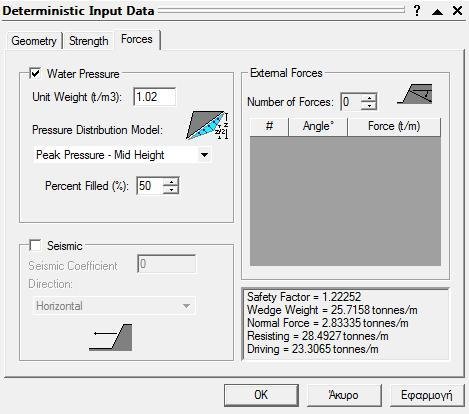
Task: Increase the Percent Filled value
Action: click(x=171, y=182)
